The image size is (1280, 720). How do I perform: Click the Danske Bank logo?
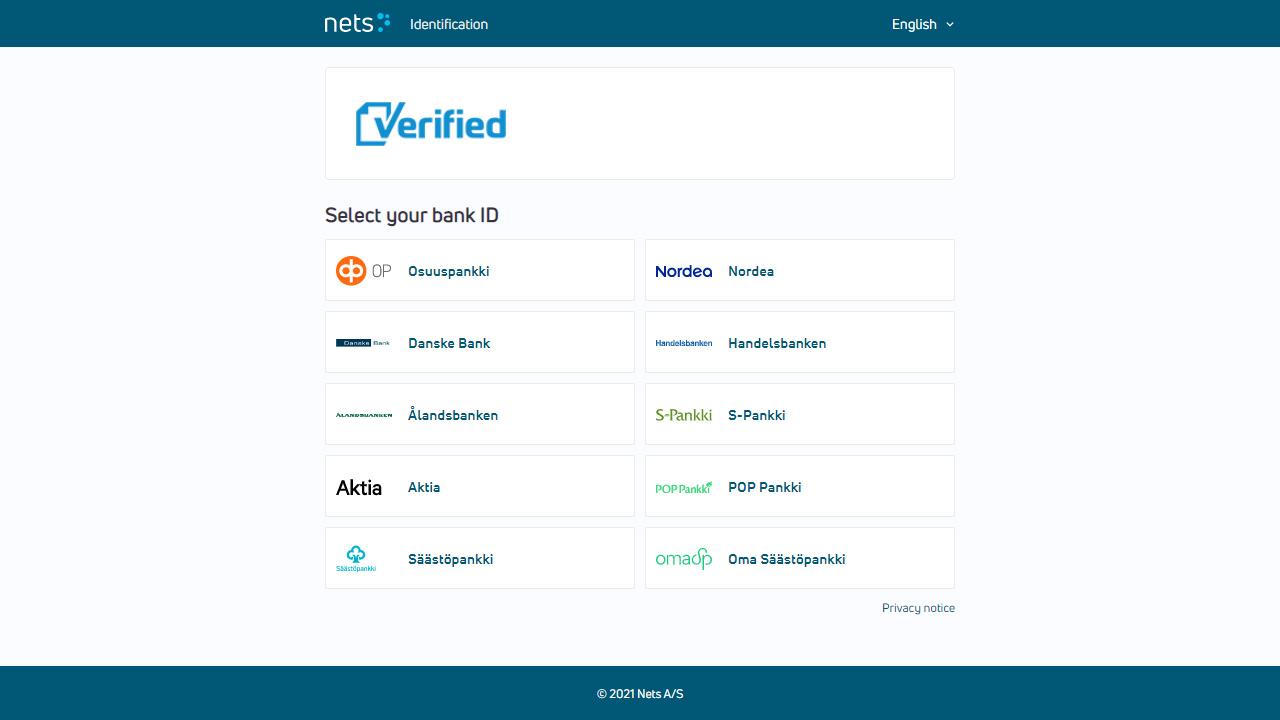363,343
